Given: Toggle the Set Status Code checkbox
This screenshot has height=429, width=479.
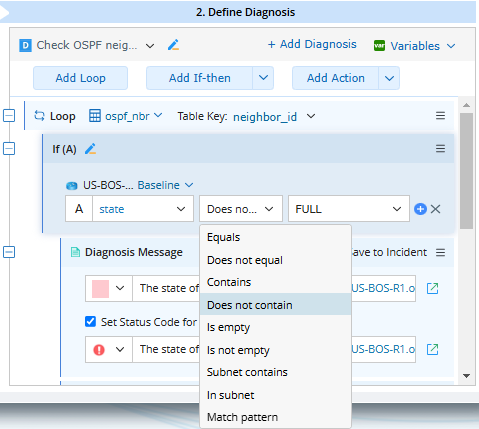Looking at the screenshot, I should pyautogui.click(x=90, y=322).
